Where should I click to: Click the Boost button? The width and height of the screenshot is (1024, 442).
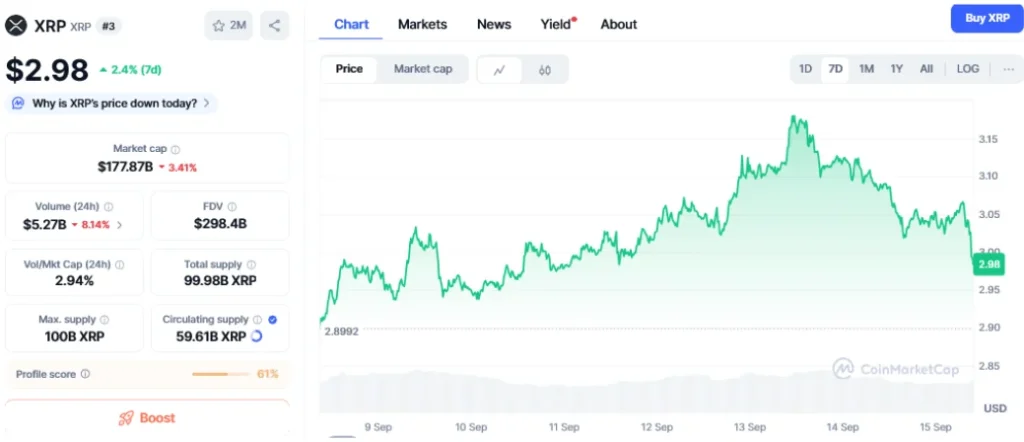(x=148, y=418)
